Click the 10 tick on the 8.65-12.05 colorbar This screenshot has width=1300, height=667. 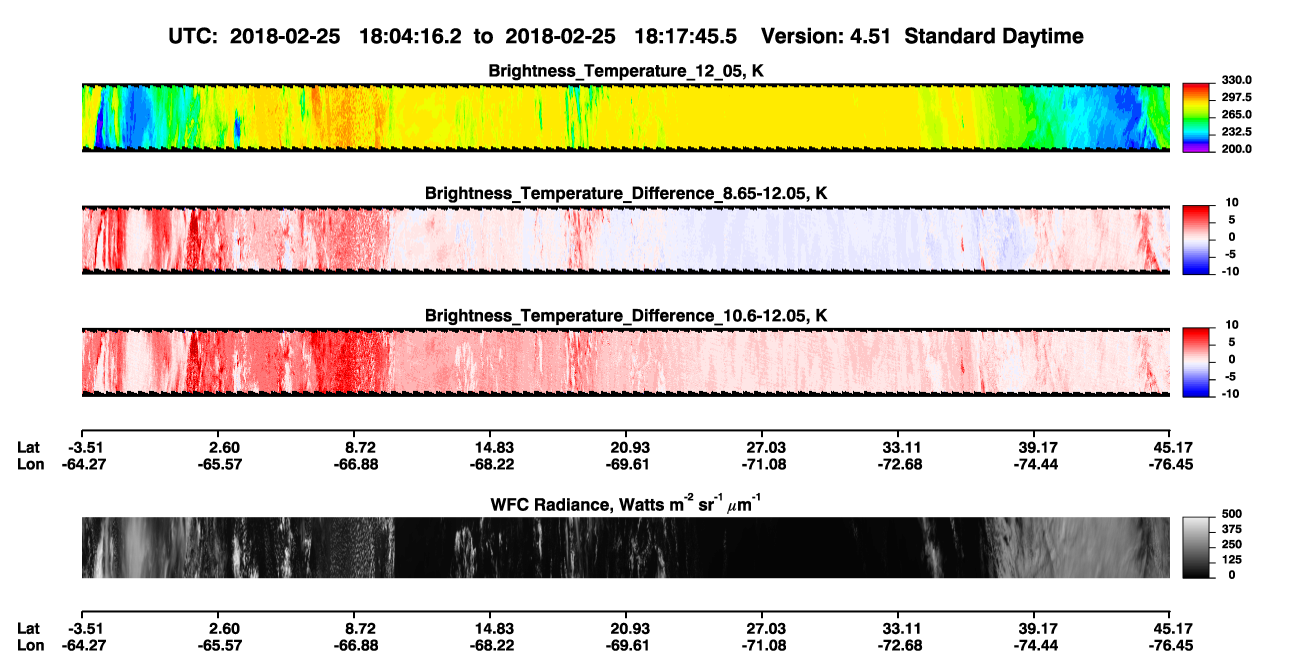point(1230,202)
